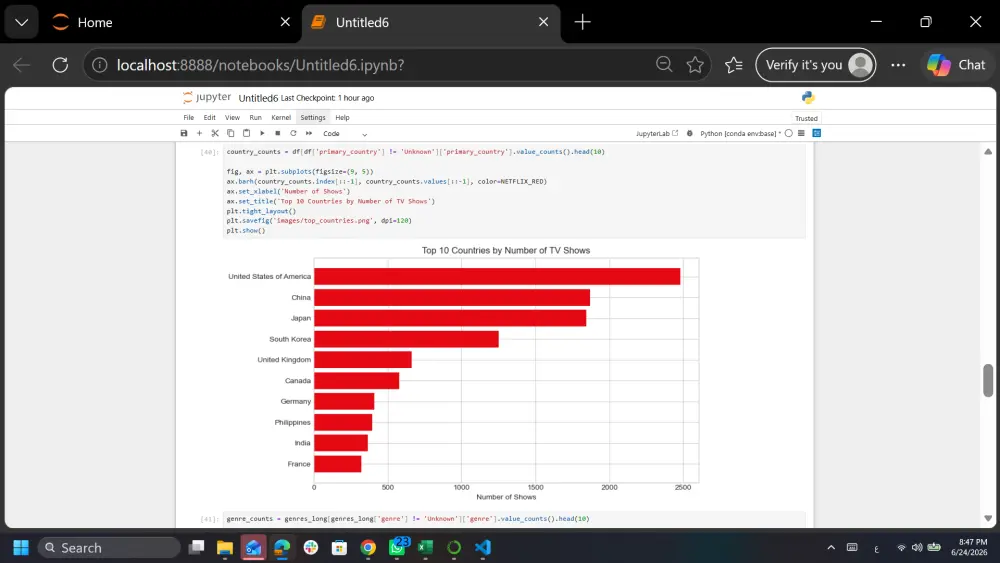Open a new browser tab
This screenshot has width=1000, height=563.
click(582, 22)
